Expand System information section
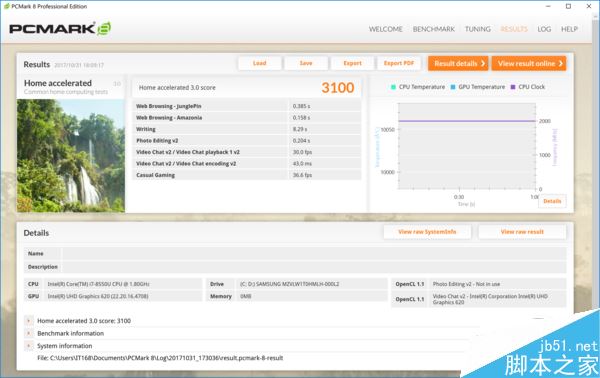The height and width of the screenshot is (378, 600). tap(29, 346)
